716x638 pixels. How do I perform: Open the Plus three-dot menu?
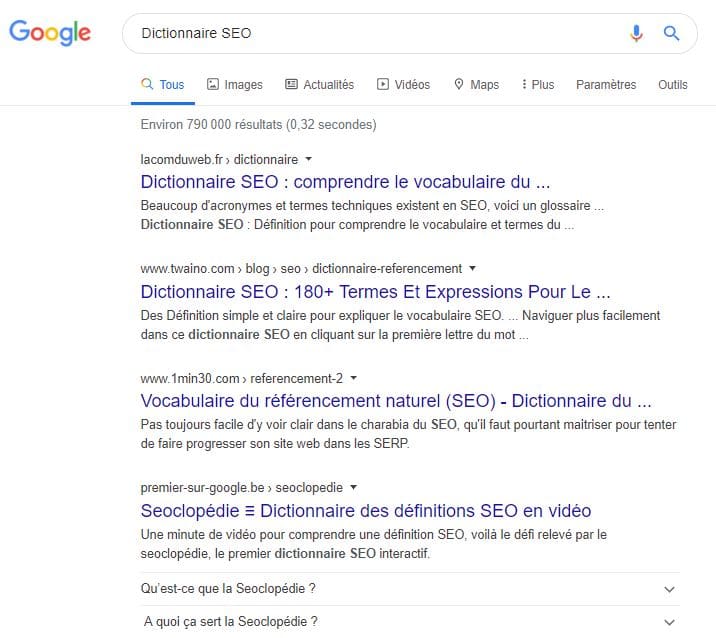[x=538, y=84]
